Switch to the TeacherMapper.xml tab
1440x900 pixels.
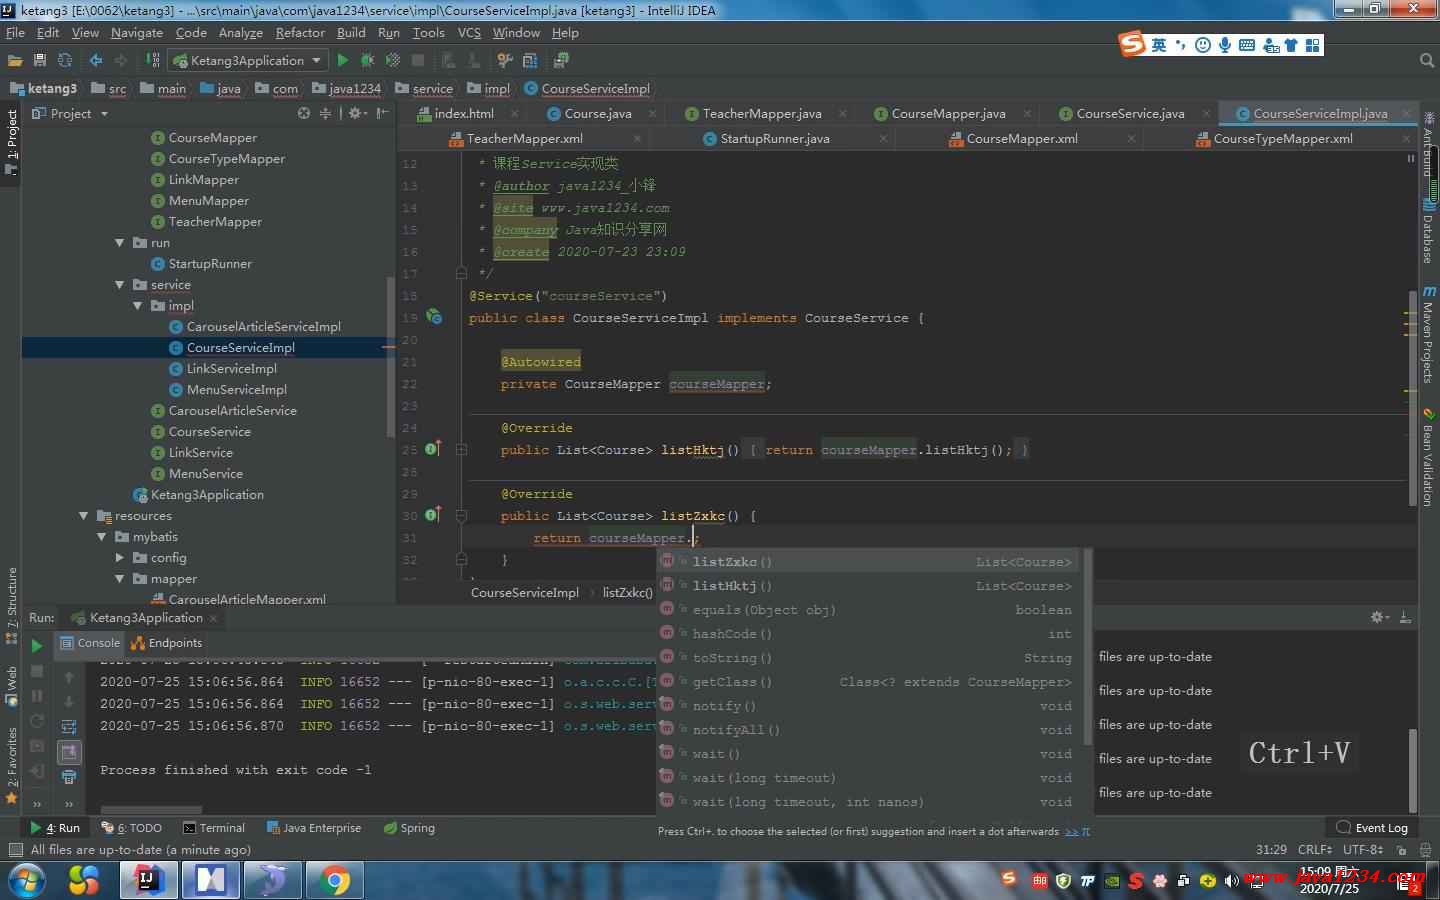(524, 138)
